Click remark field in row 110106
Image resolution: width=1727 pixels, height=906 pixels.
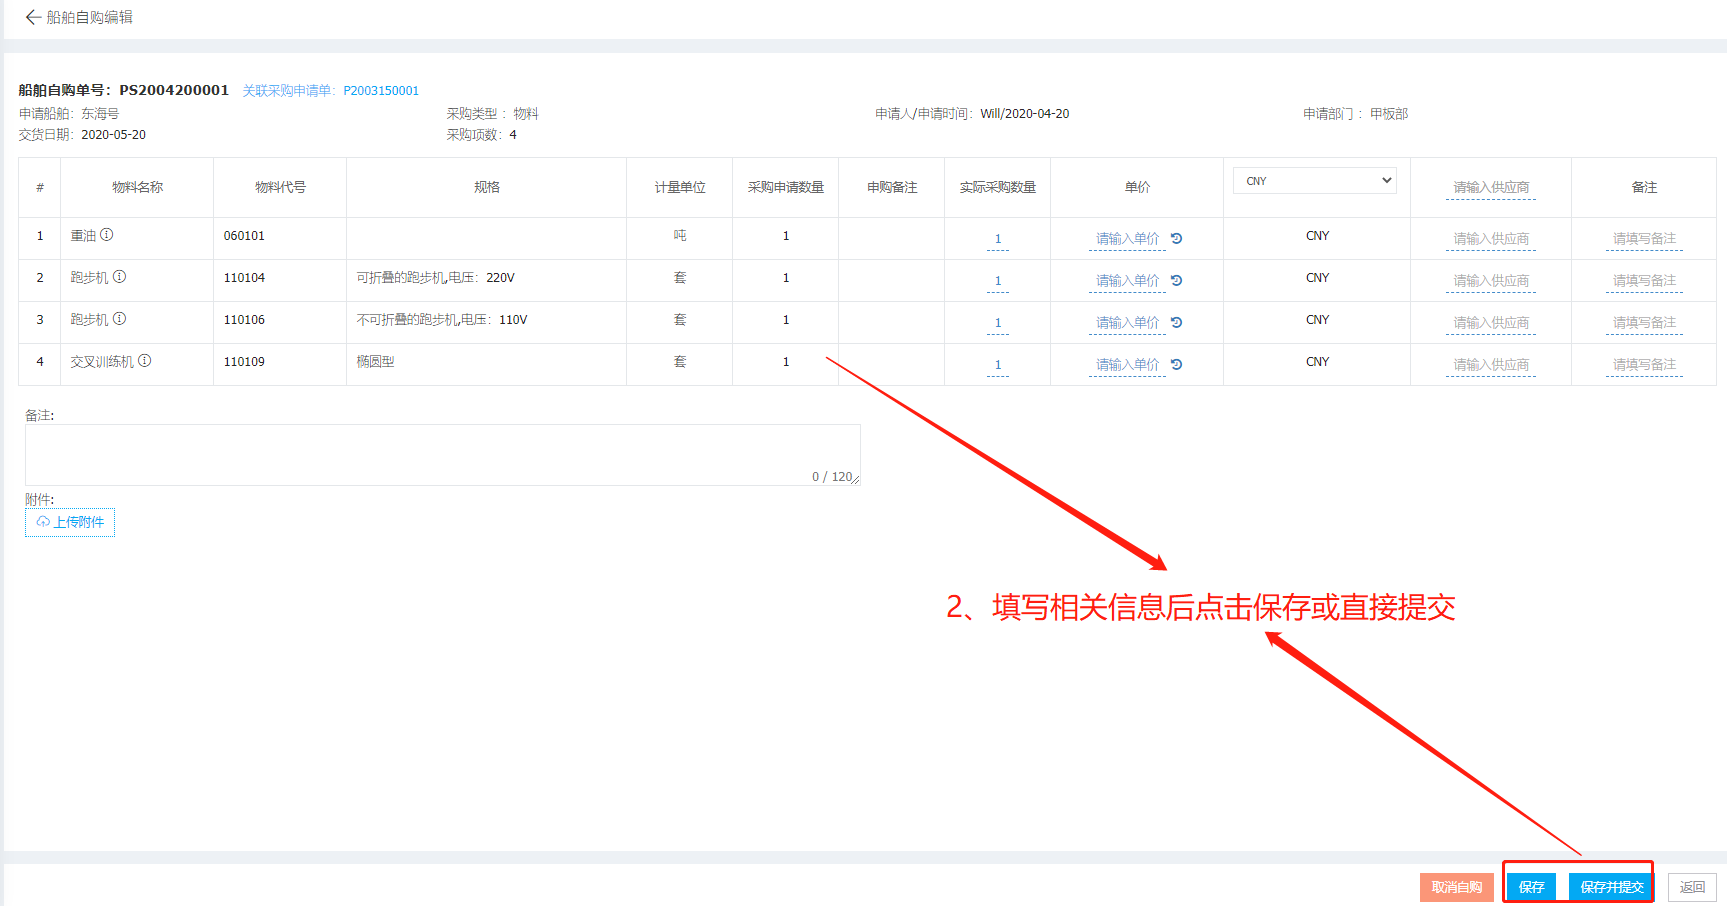pyautogui.click(x=1644, y=323)
